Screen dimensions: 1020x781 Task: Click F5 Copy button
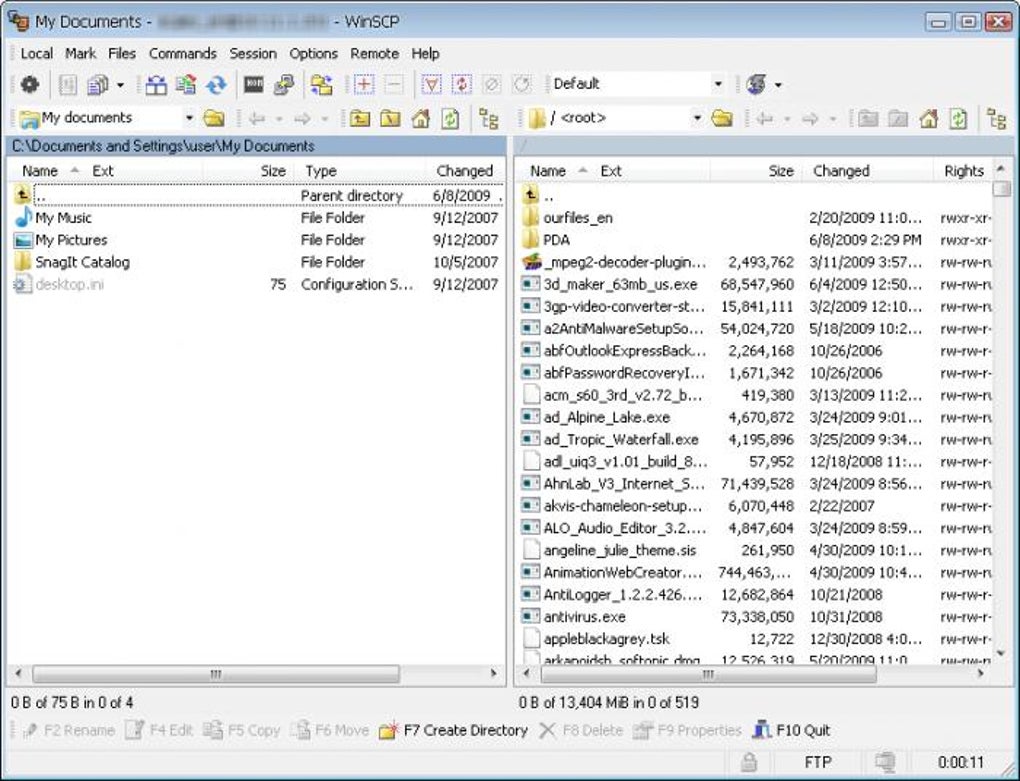(241, 730)
